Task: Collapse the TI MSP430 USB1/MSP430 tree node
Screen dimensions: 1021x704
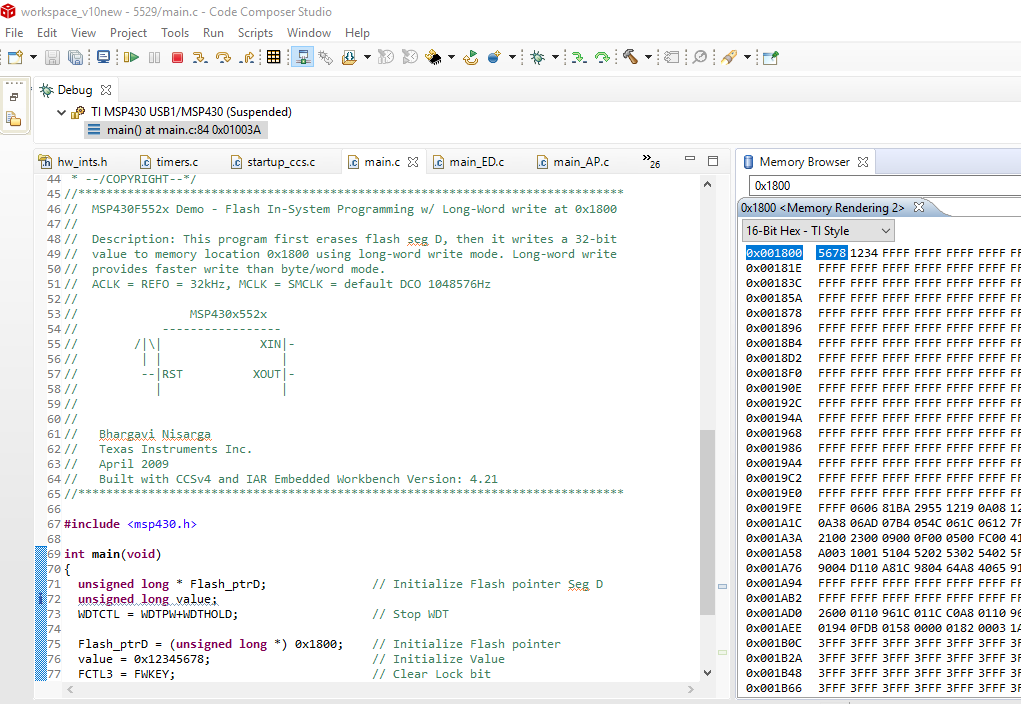Action: pyautogui.click(x=62, y=112)
